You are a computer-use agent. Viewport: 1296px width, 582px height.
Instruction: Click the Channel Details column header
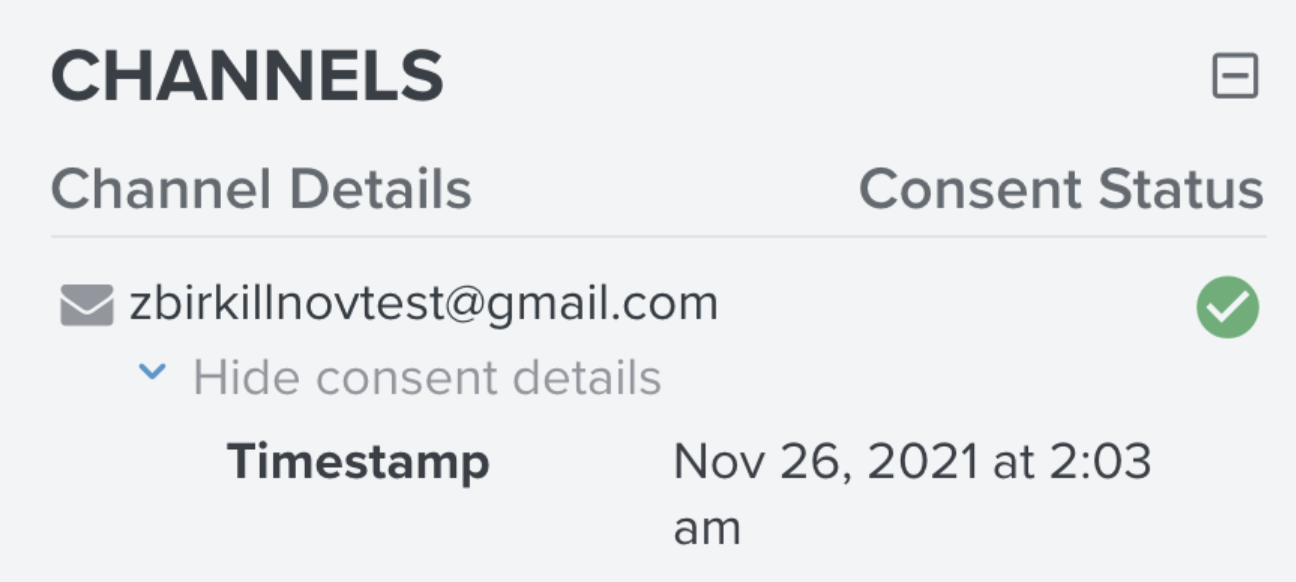tap(261, 189)
